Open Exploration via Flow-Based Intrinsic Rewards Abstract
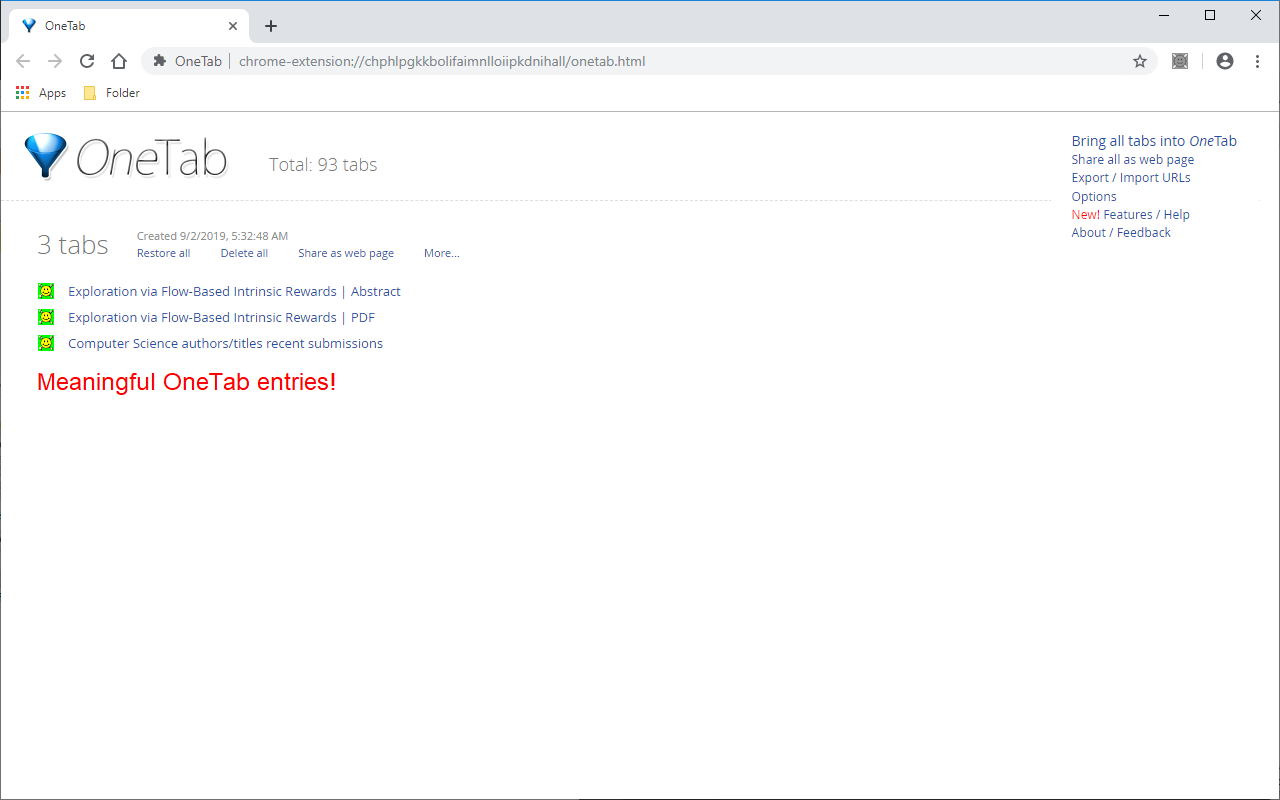Screen dimensions: 1280x800 234,291
